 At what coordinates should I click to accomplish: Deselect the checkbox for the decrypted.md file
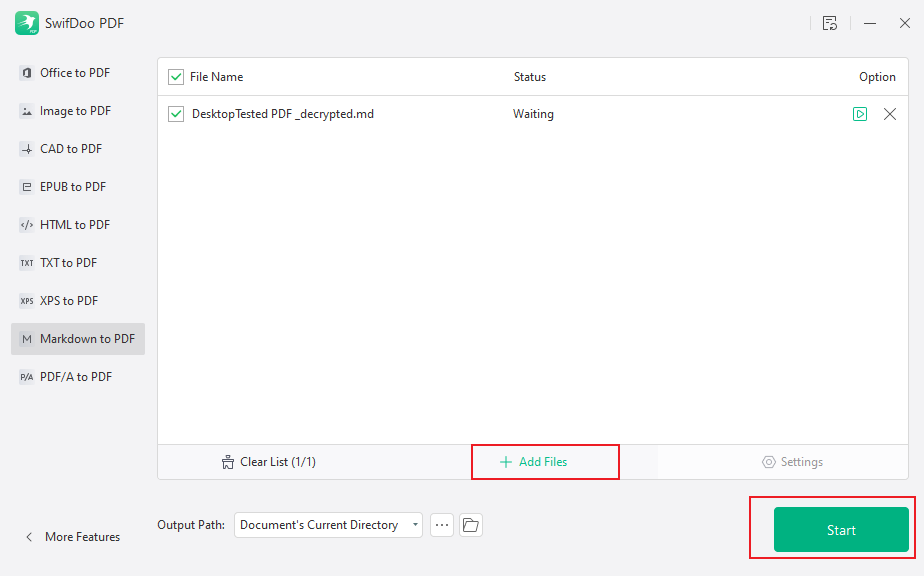(x=176, y=114)
